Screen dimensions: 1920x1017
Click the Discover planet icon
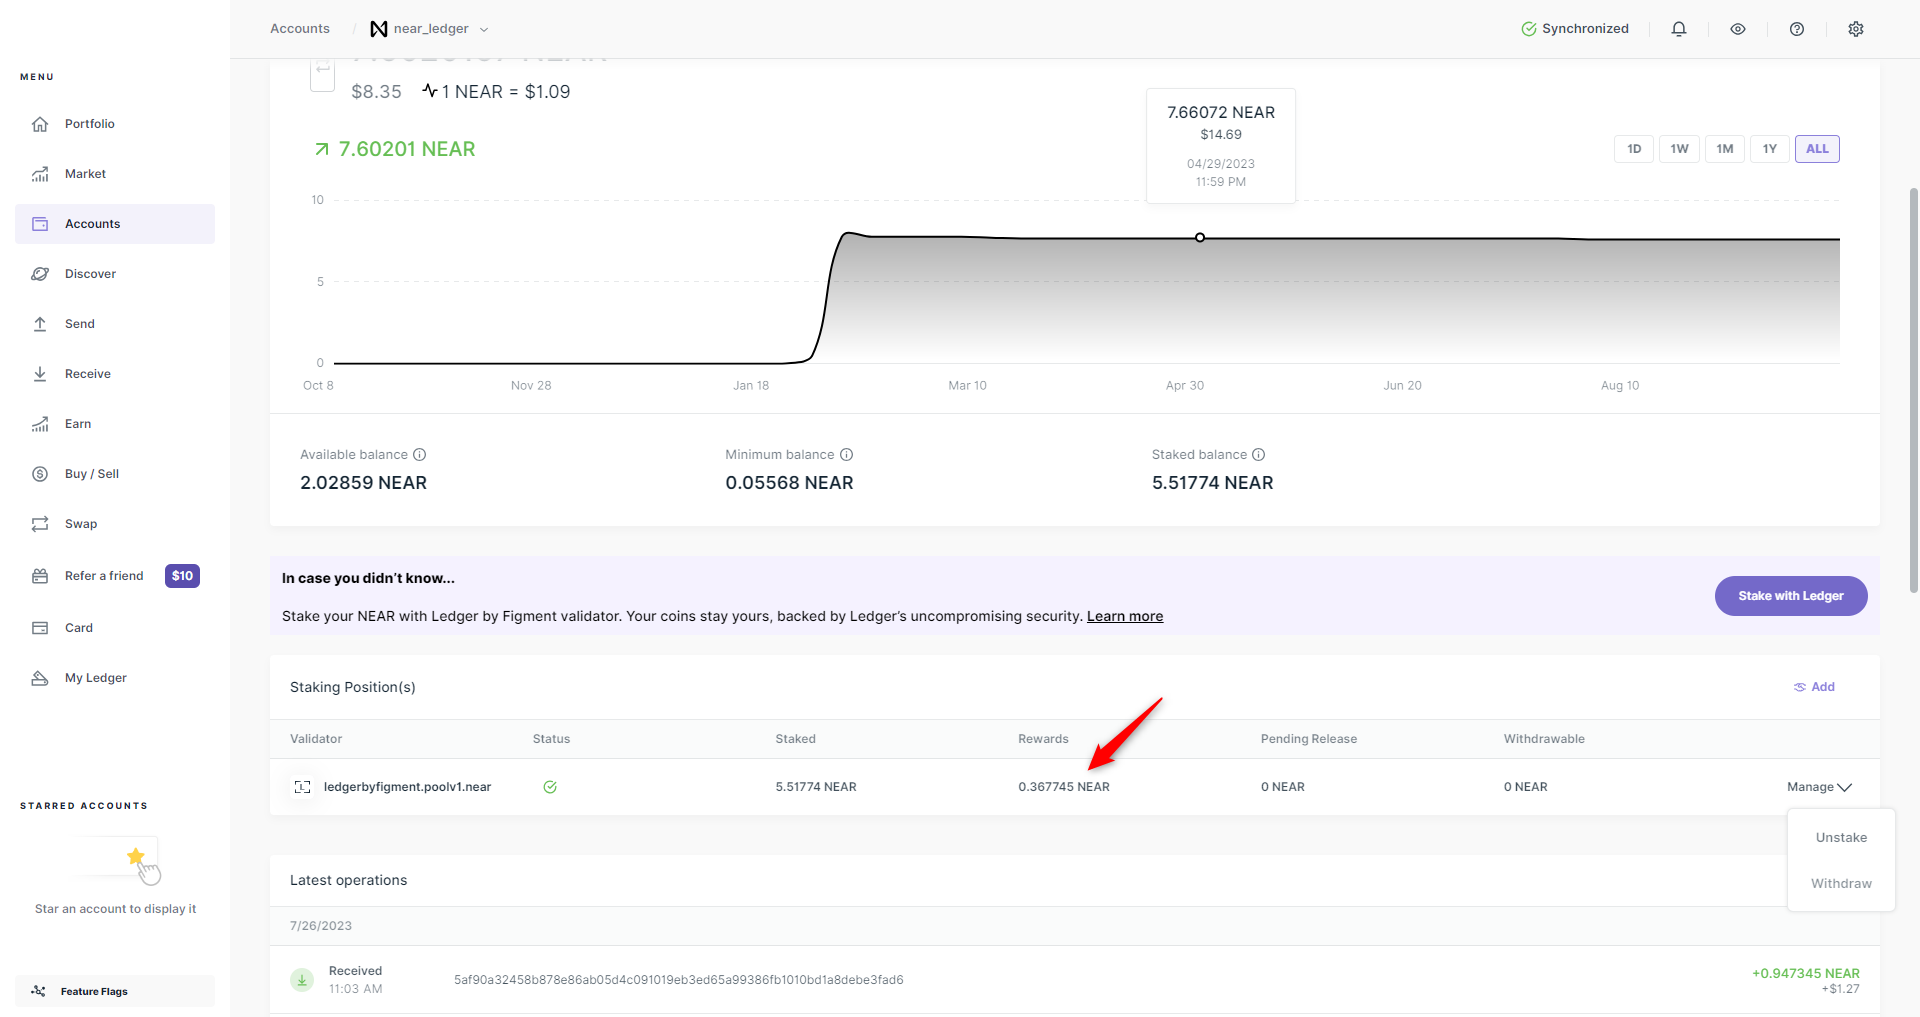[x=40, y=274]
